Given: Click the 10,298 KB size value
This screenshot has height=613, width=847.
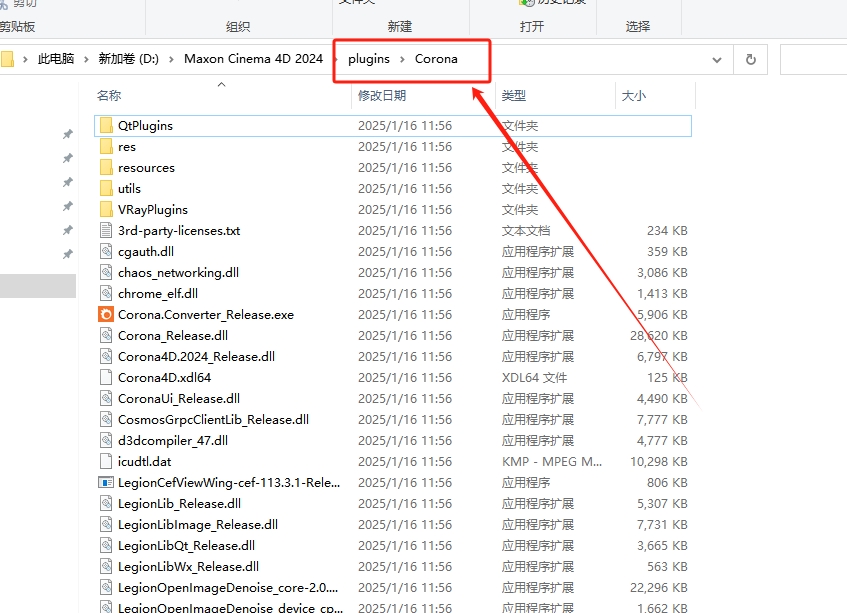Looking at the screenshot, I should coord(658,462).
